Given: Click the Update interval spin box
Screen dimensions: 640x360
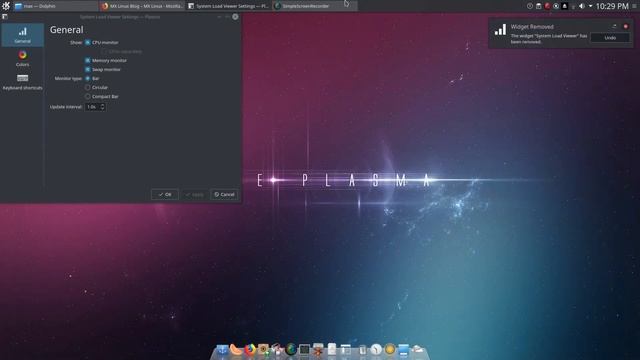Looking at the screenshot, I should (95, 107).
